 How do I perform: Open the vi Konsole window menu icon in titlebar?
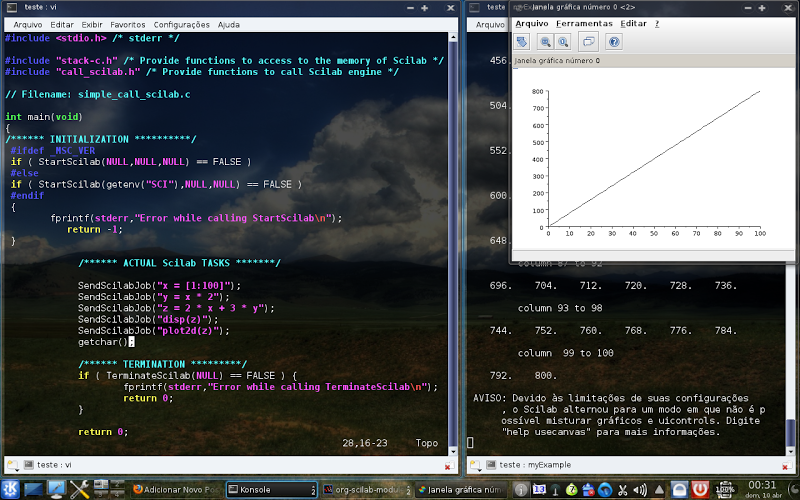tap(12, 7)
